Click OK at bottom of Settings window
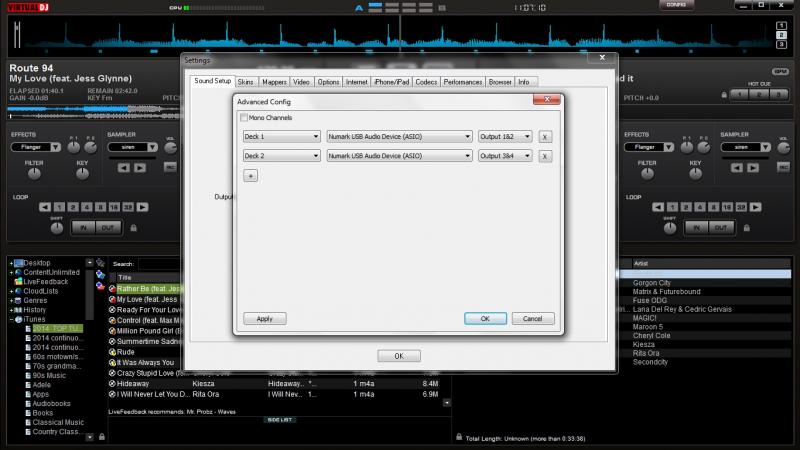800x450 pixels. 399,356
